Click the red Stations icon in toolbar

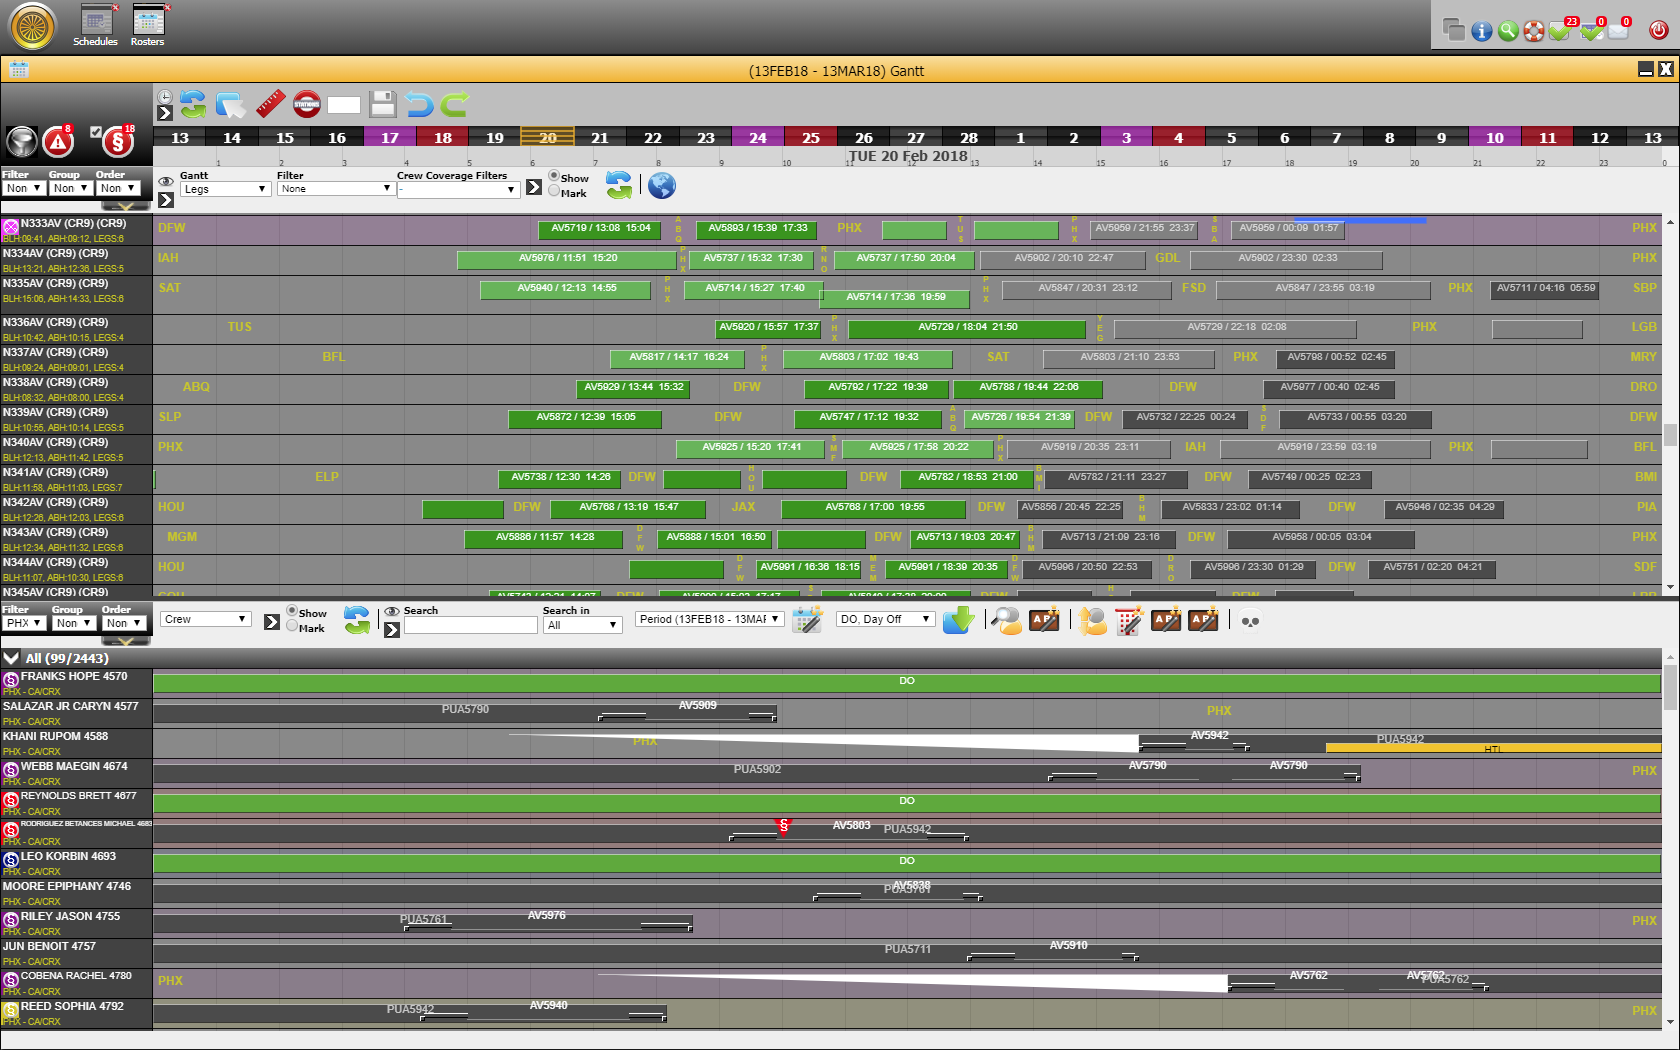307,104
